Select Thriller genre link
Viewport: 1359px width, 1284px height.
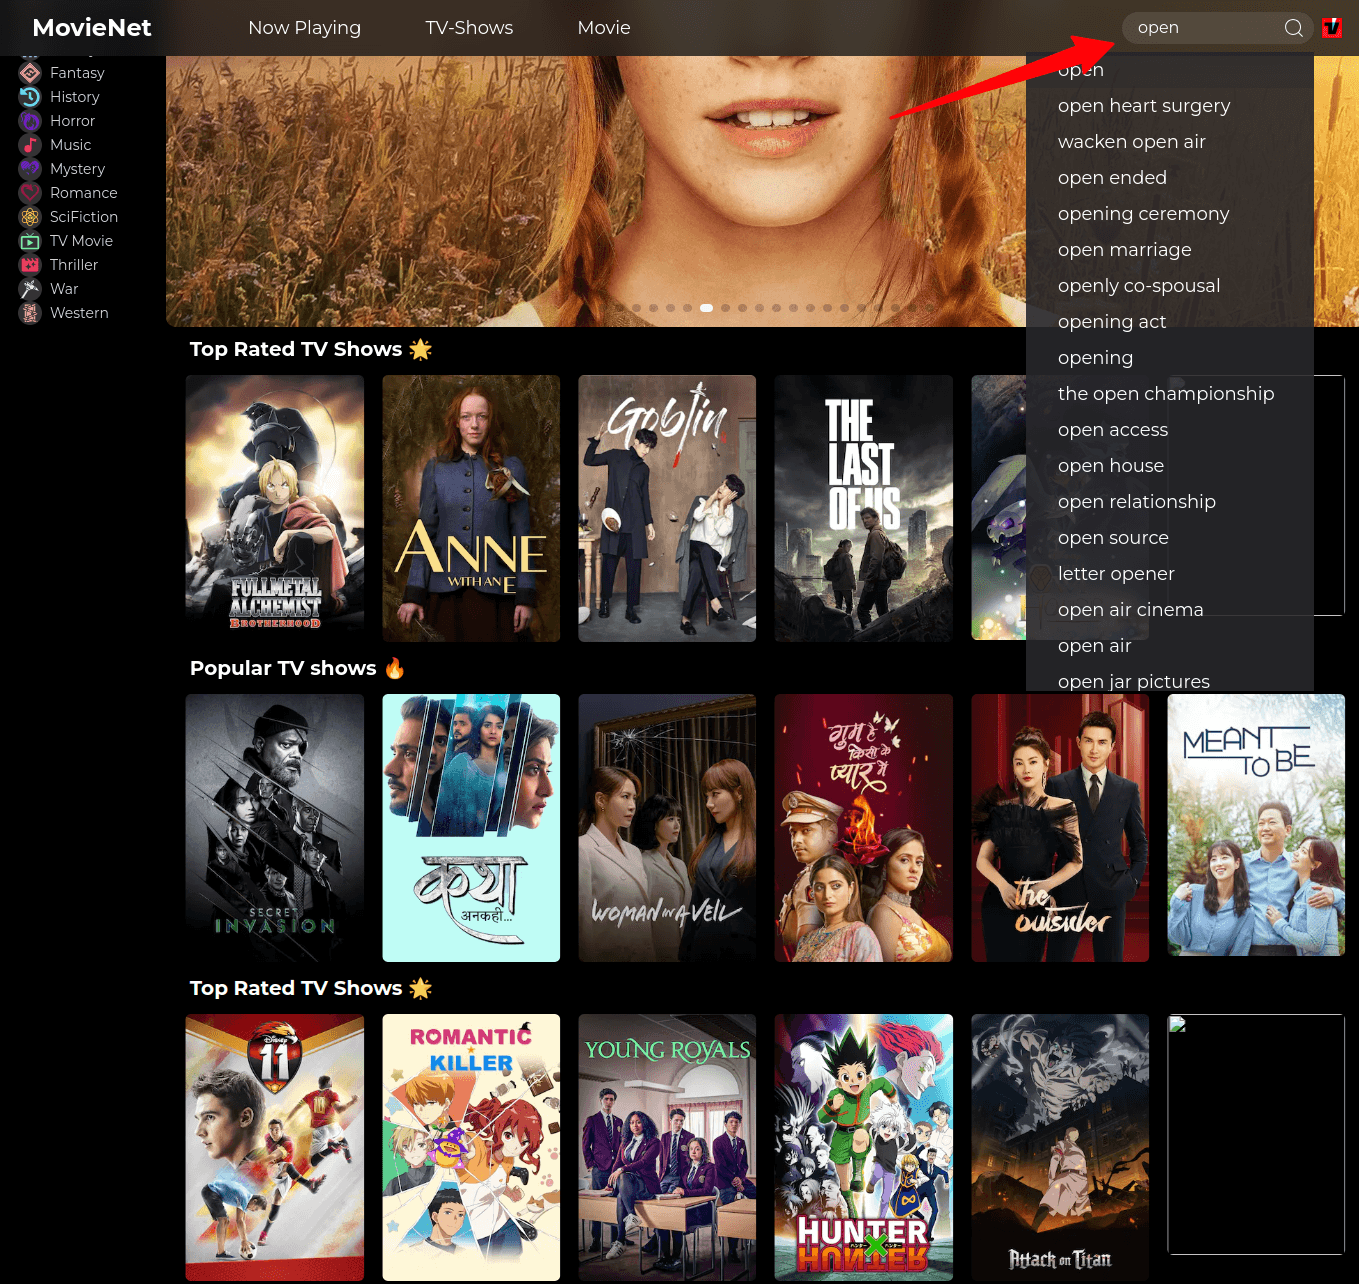(x=74, y=265)
